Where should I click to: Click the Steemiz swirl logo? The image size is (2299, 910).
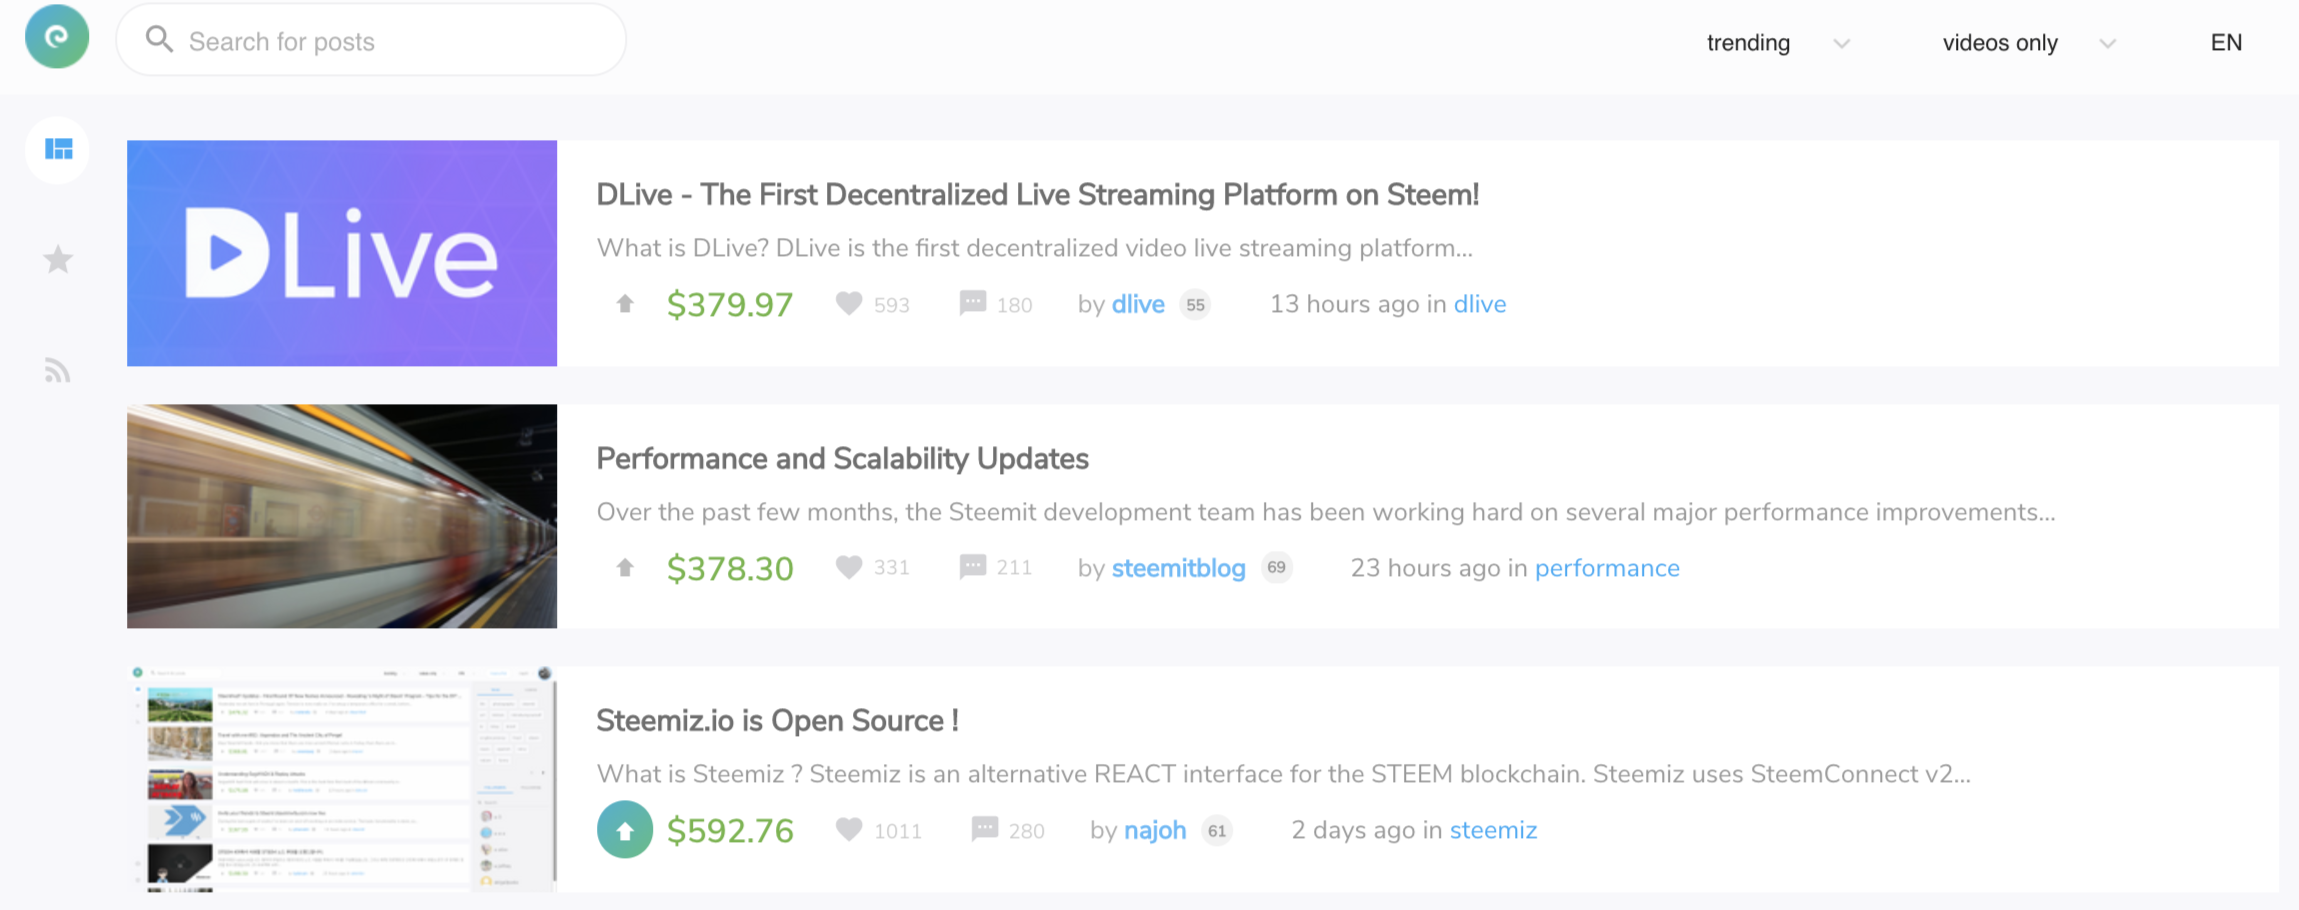pyautogui.click(x=57, y=37)
